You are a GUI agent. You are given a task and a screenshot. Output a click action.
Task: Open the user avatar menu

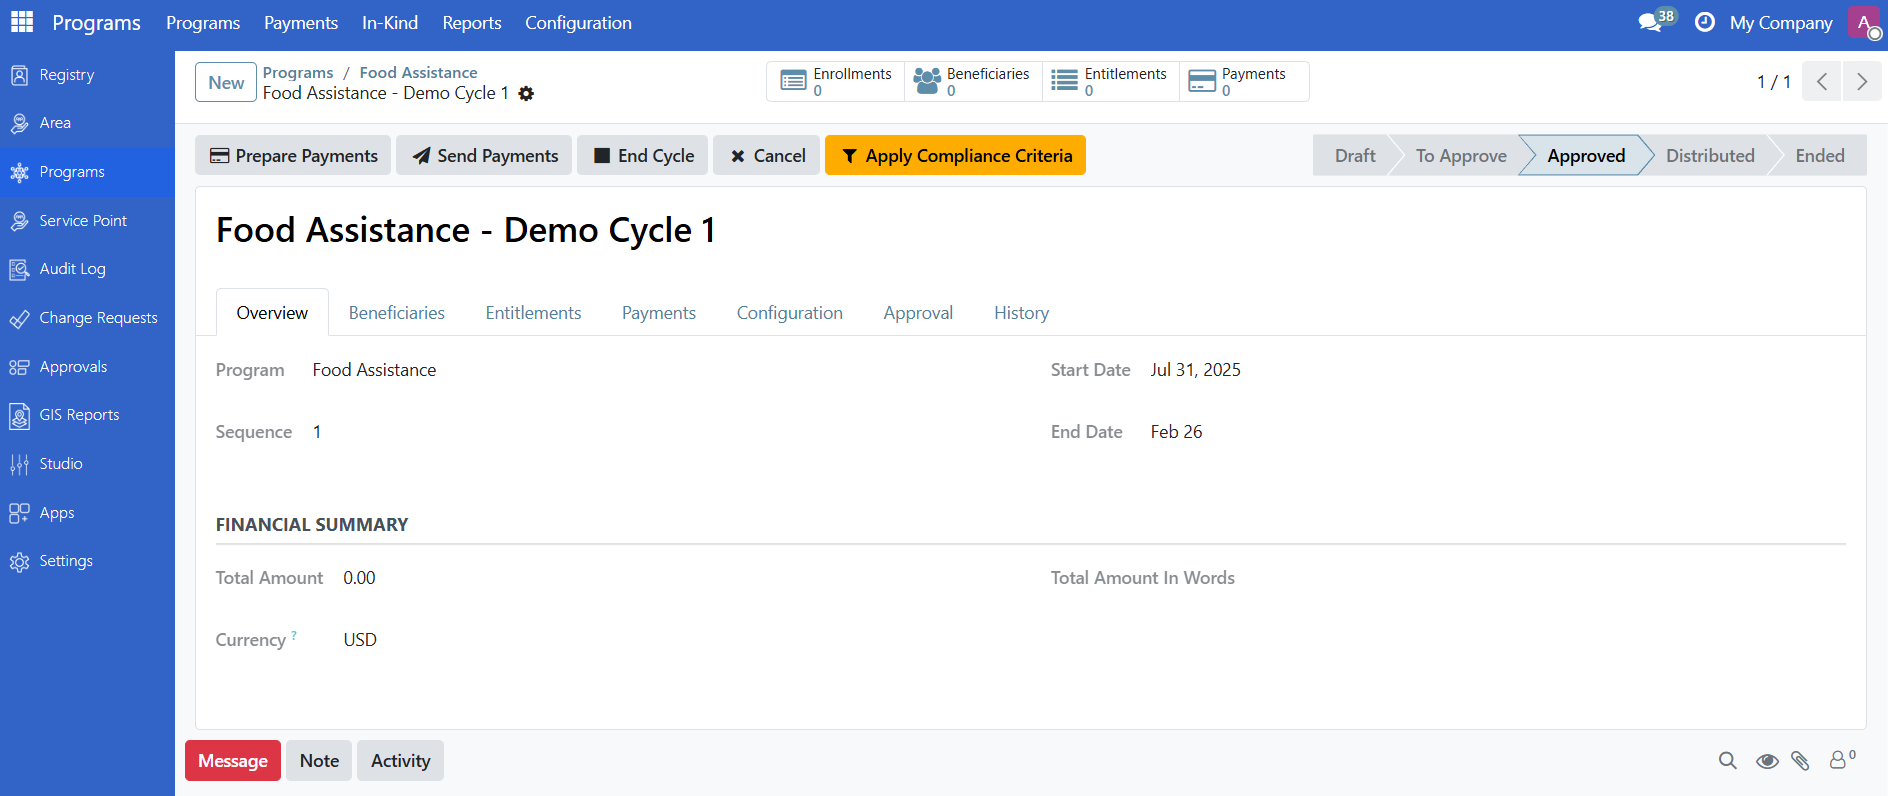point(1864,22)
